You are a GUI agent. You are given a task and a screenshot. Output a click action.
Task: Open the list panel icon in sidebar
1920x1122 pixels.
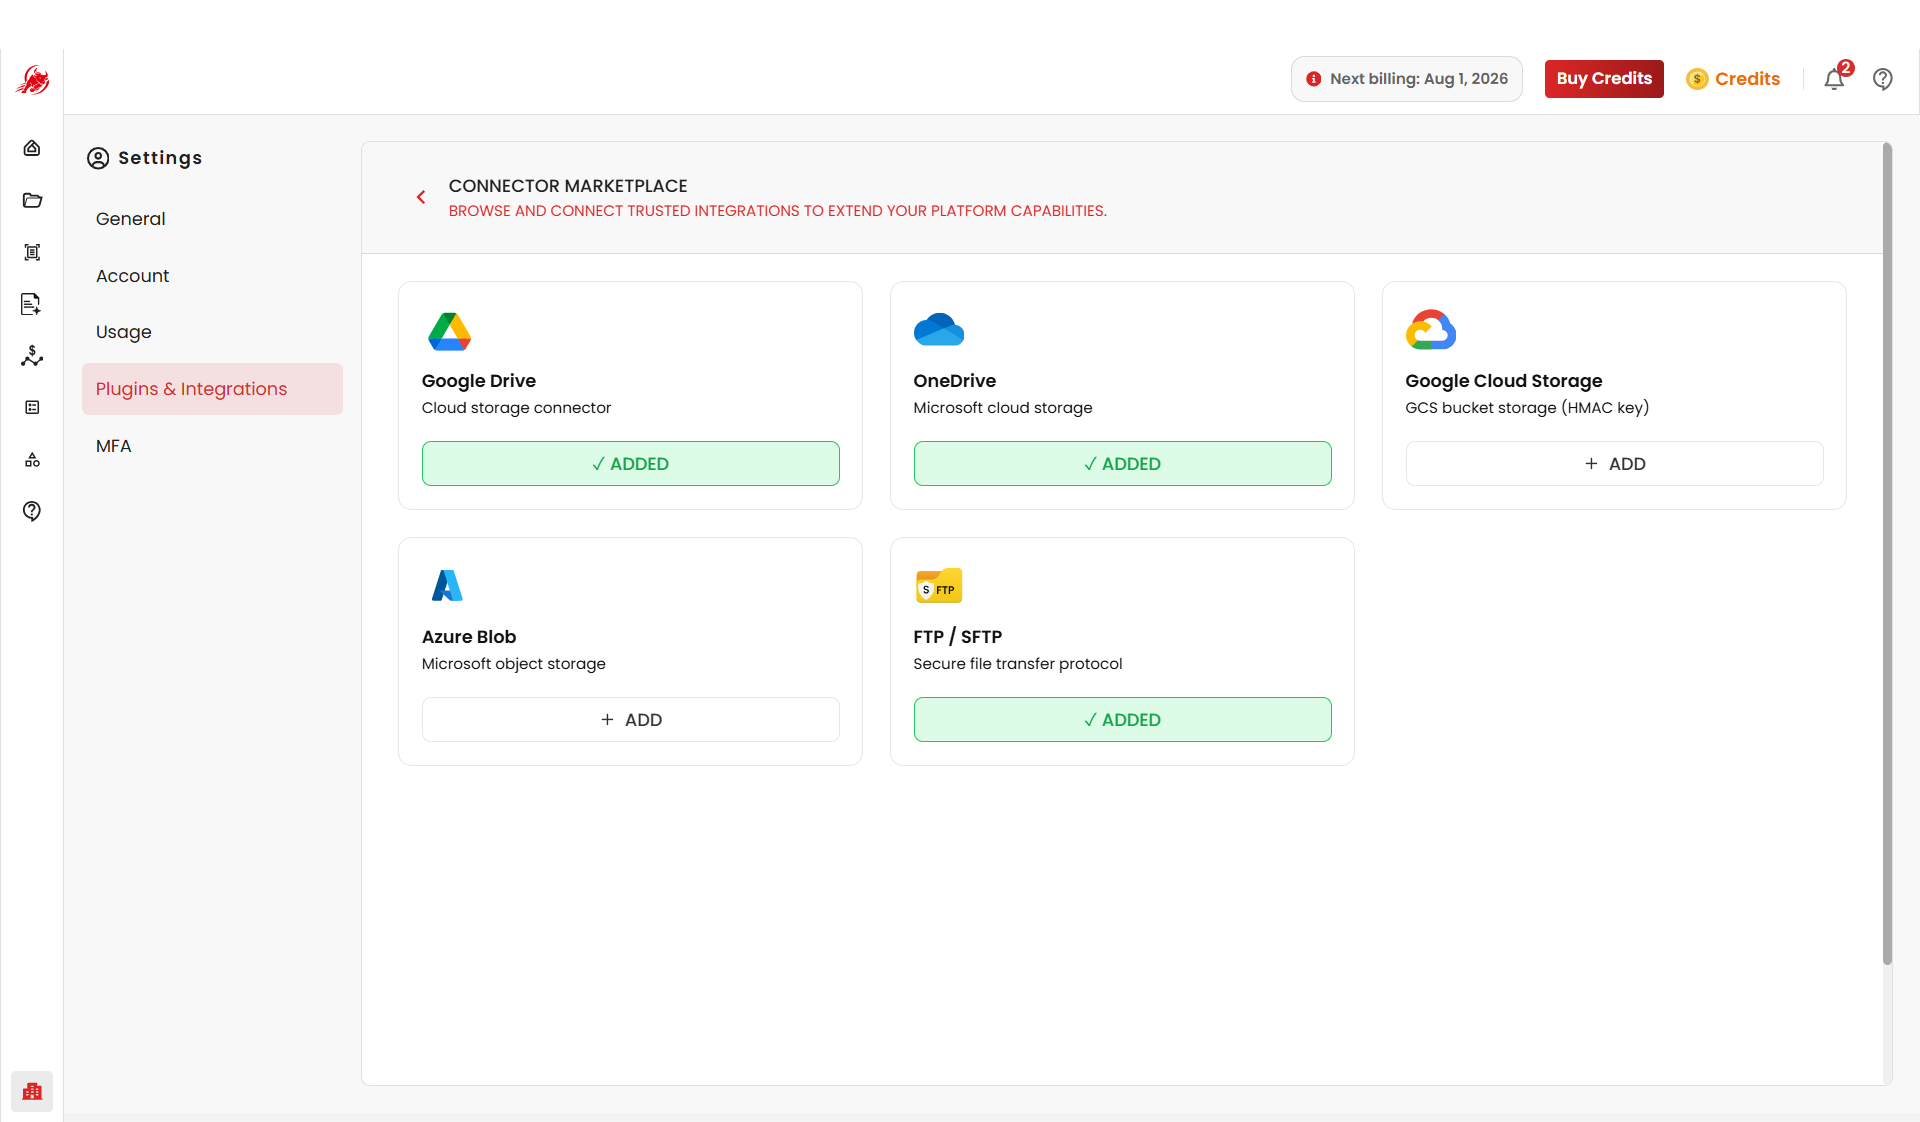pos(32,407)
